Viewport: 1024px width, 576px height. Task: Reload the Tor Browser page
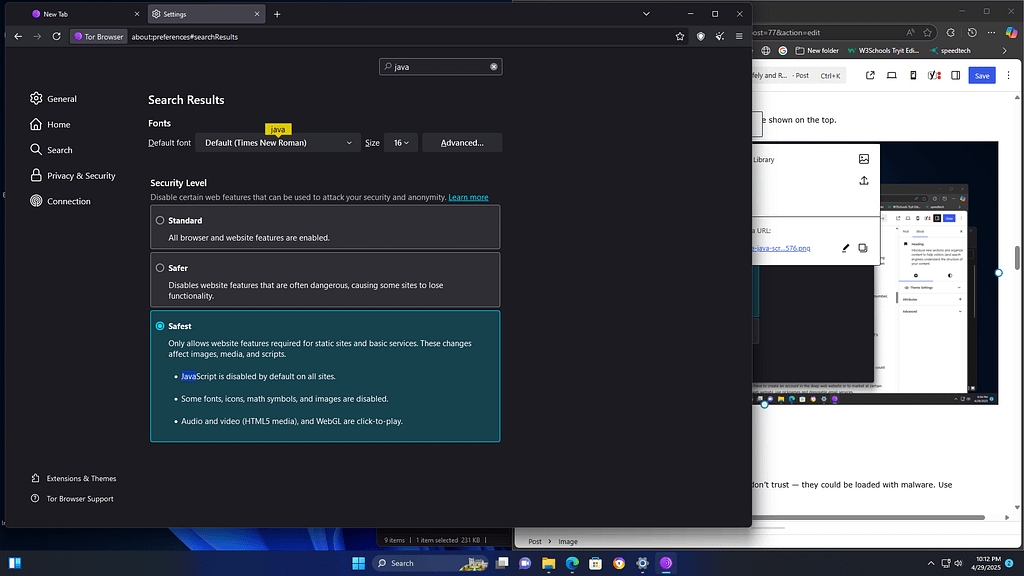click(x=57, y=37)
